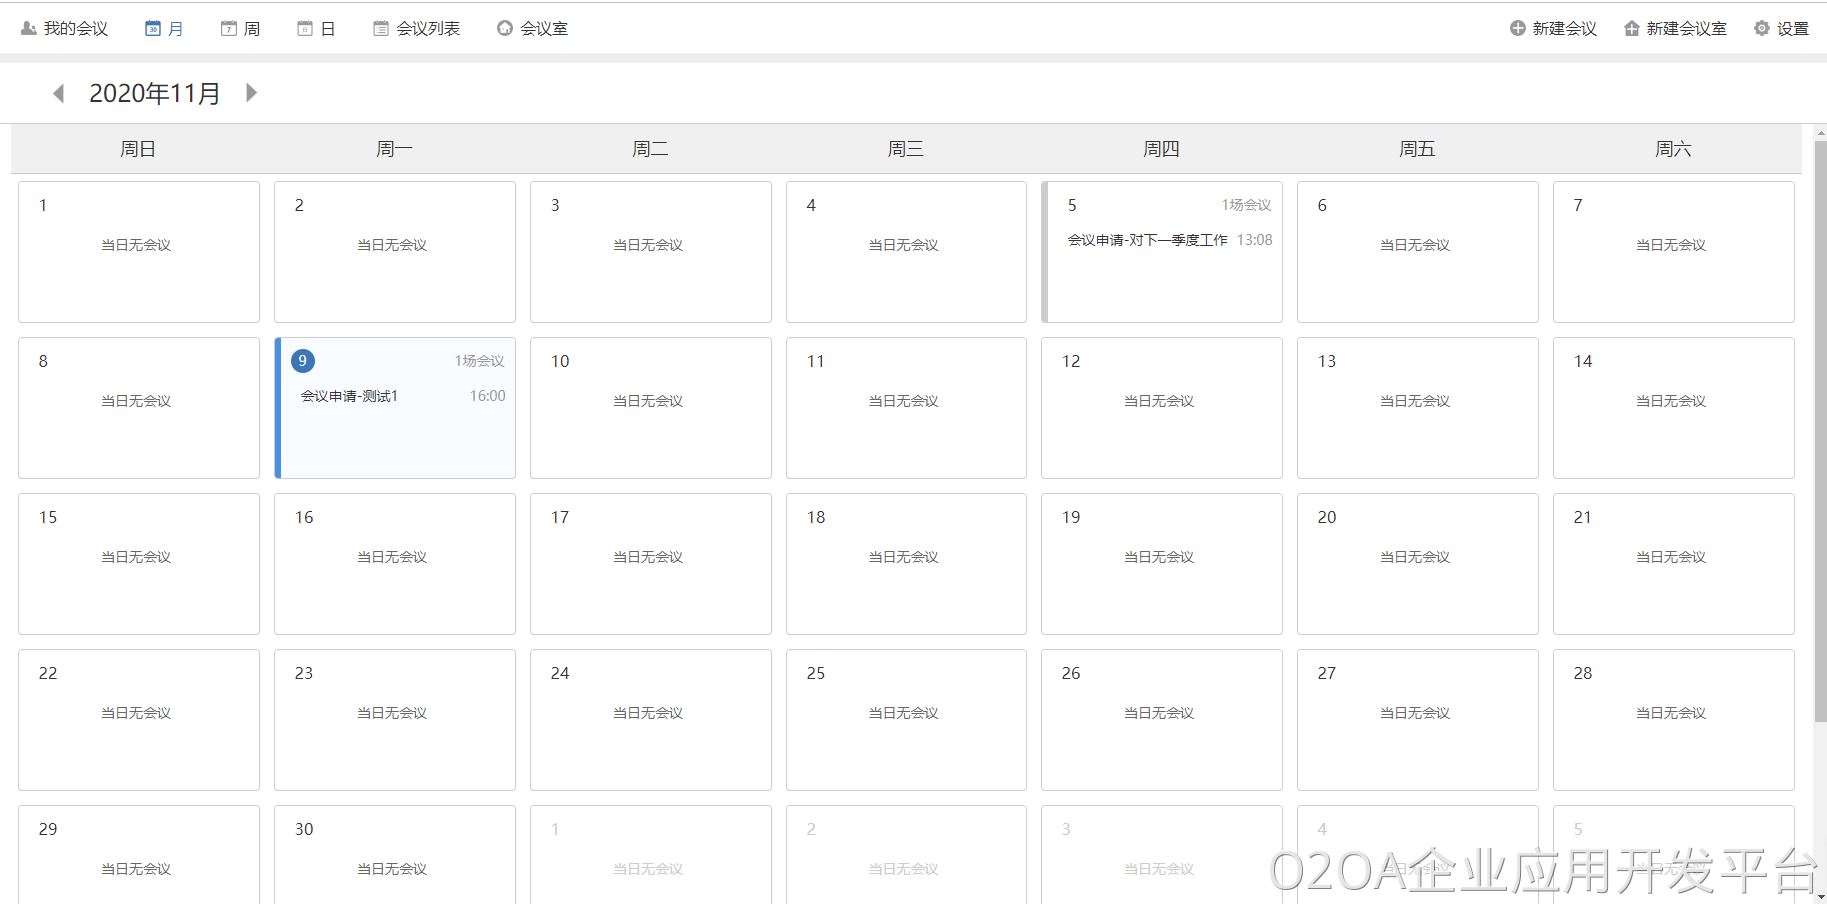Open settings via the gear icon
Screen dimensions: 1827x904
point(1762,29)
